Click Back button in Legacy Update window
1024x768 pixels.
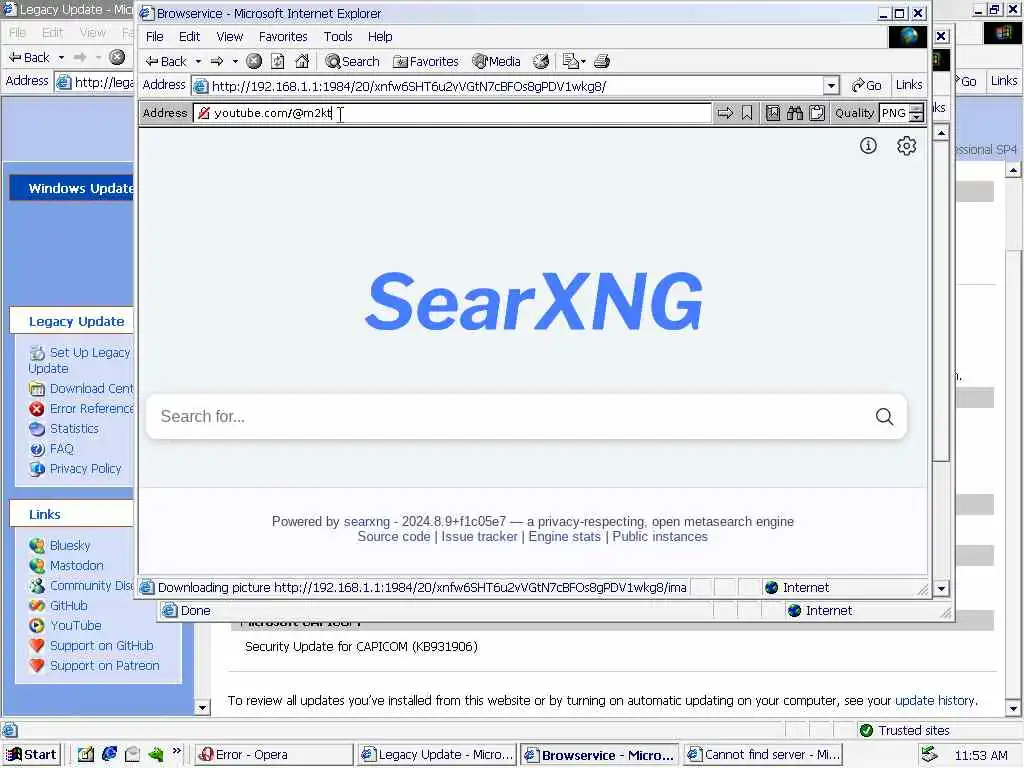[29, 57]
